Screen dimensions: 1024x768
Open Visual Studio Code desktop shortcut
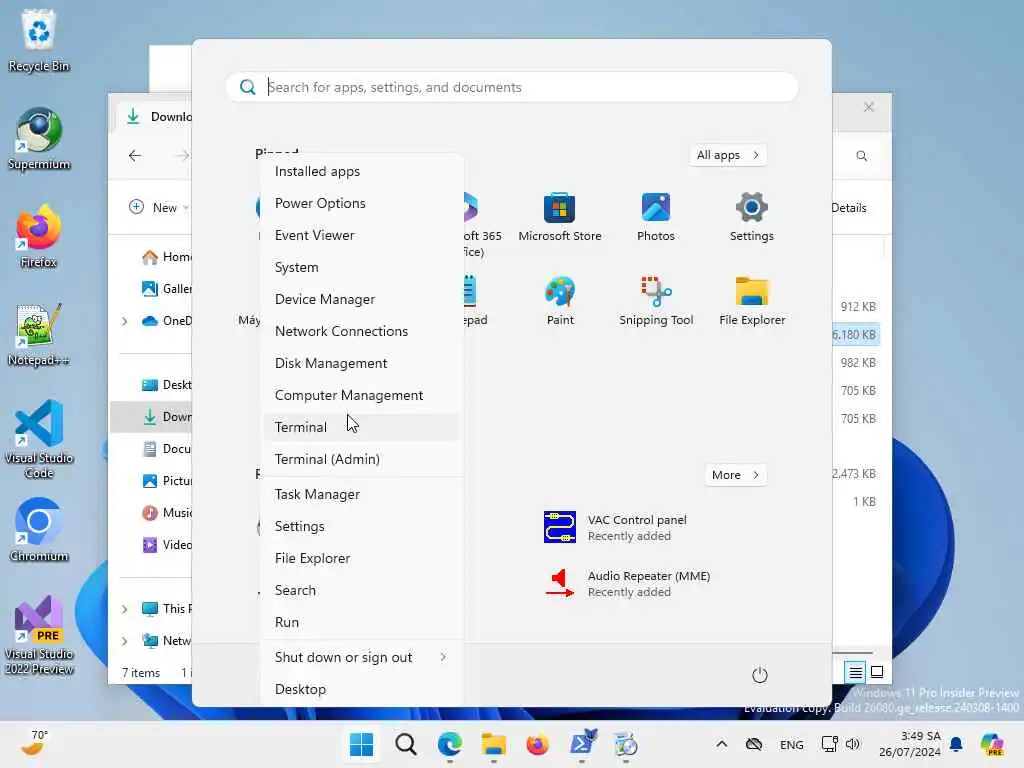(39, 440)
